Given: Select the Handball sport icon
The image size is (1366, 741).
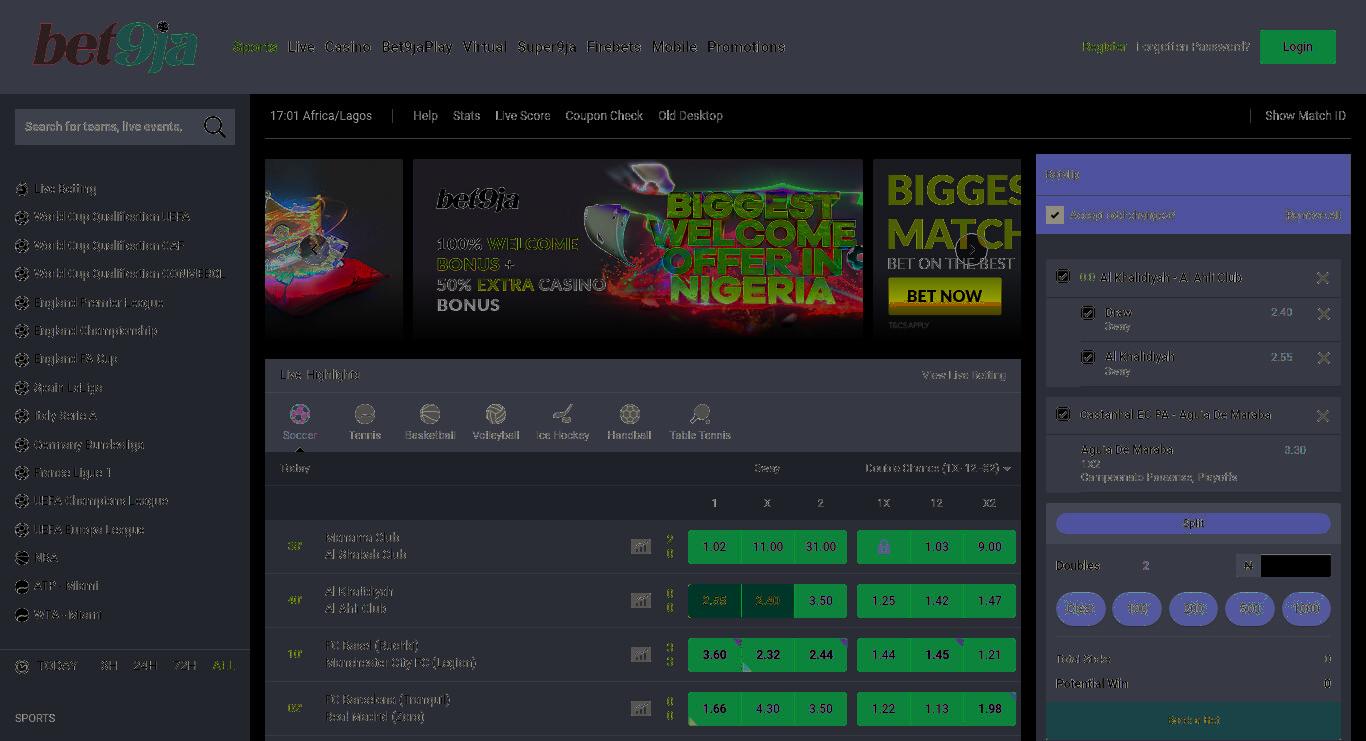Looking at the screenshot, I should (629, 414).
